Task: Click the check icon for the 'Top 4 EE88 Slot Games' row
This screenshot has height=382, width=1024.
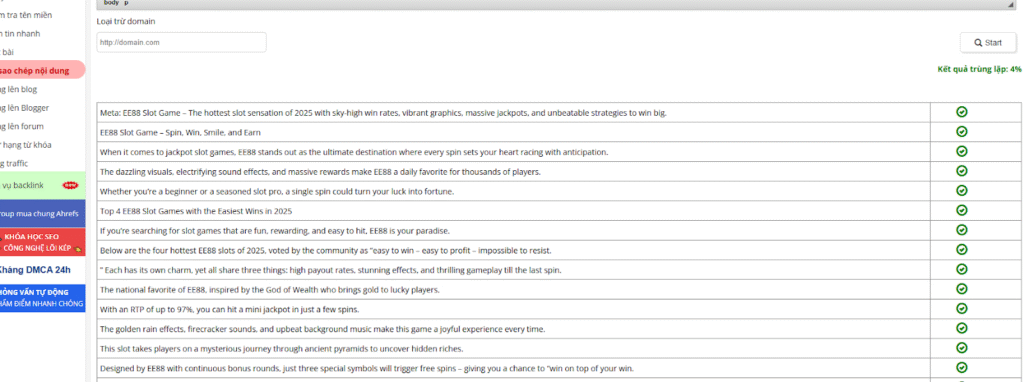Action: click(x=961, y=210)
